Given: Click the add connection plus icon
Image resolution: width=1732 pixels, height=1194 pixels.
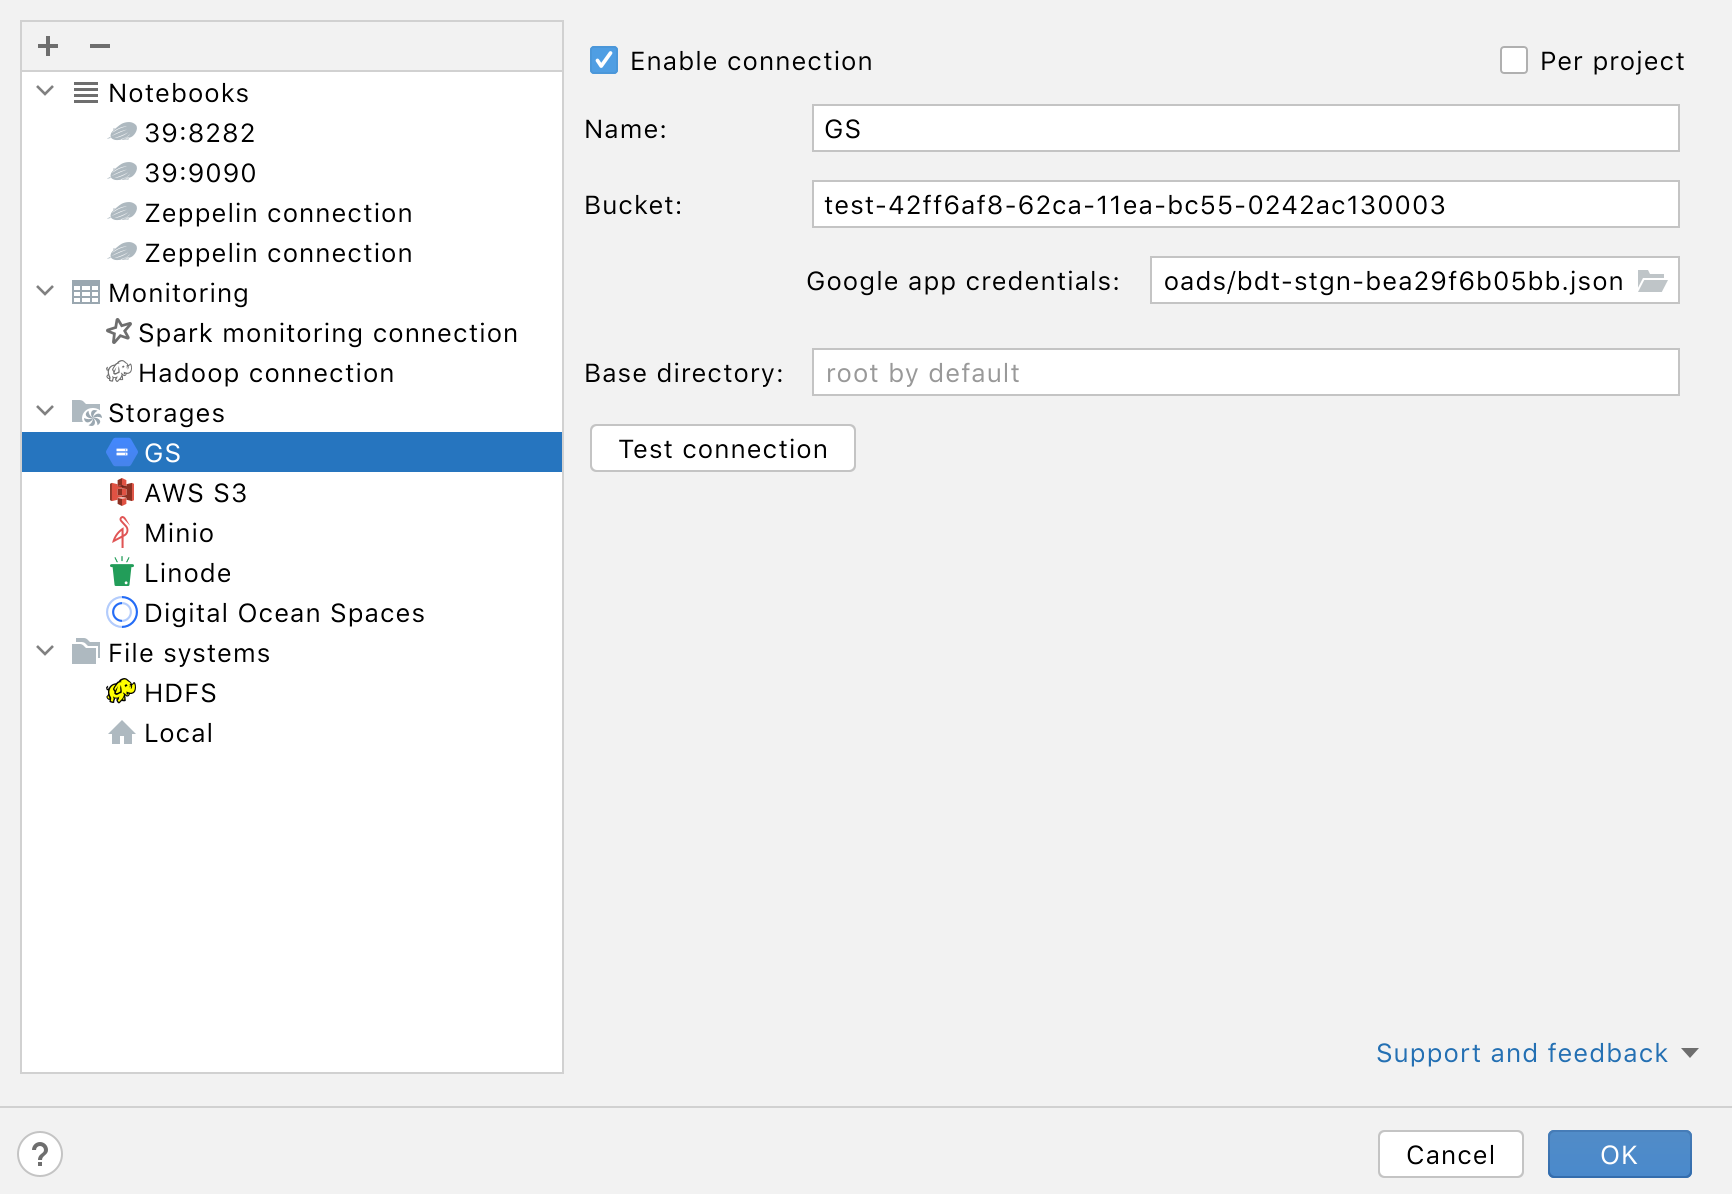Looking at the screenshot, I should tap(46, 45).
